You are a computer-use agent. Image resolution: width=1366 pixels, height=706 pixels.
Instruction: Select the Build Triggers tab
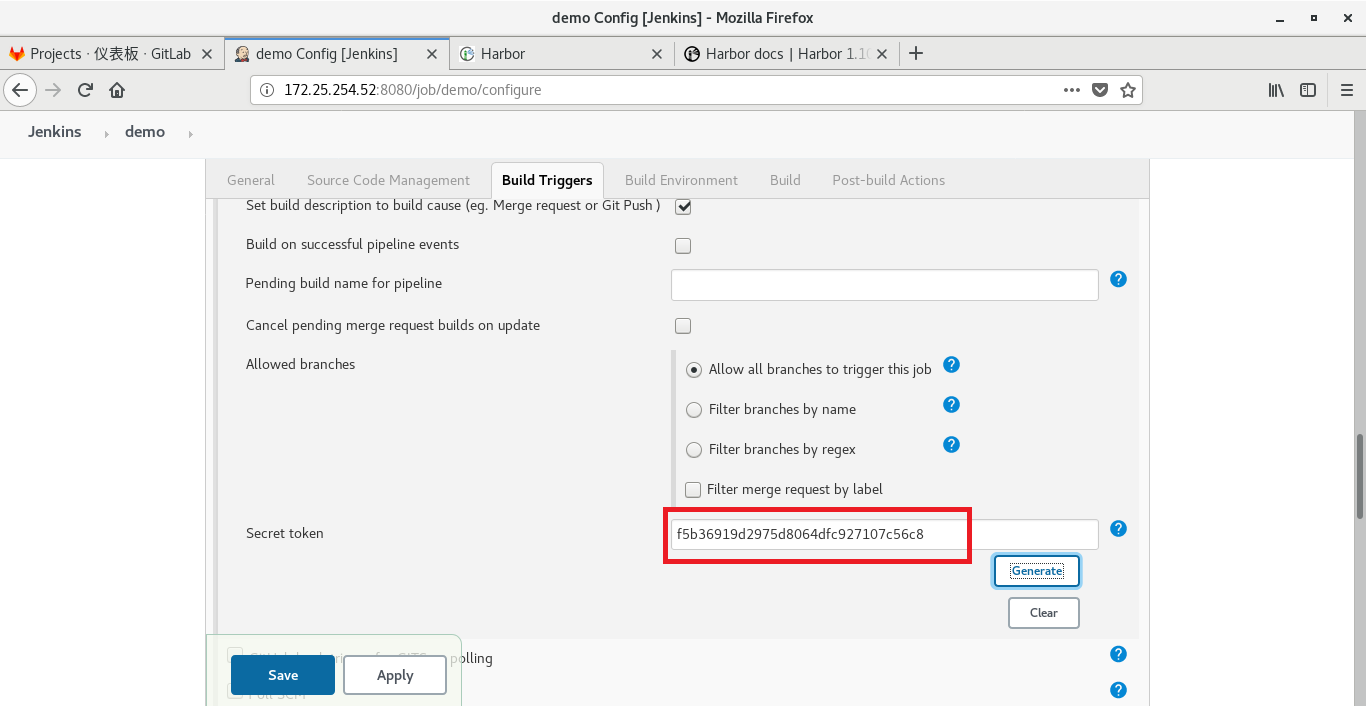[x=547, y=180]
